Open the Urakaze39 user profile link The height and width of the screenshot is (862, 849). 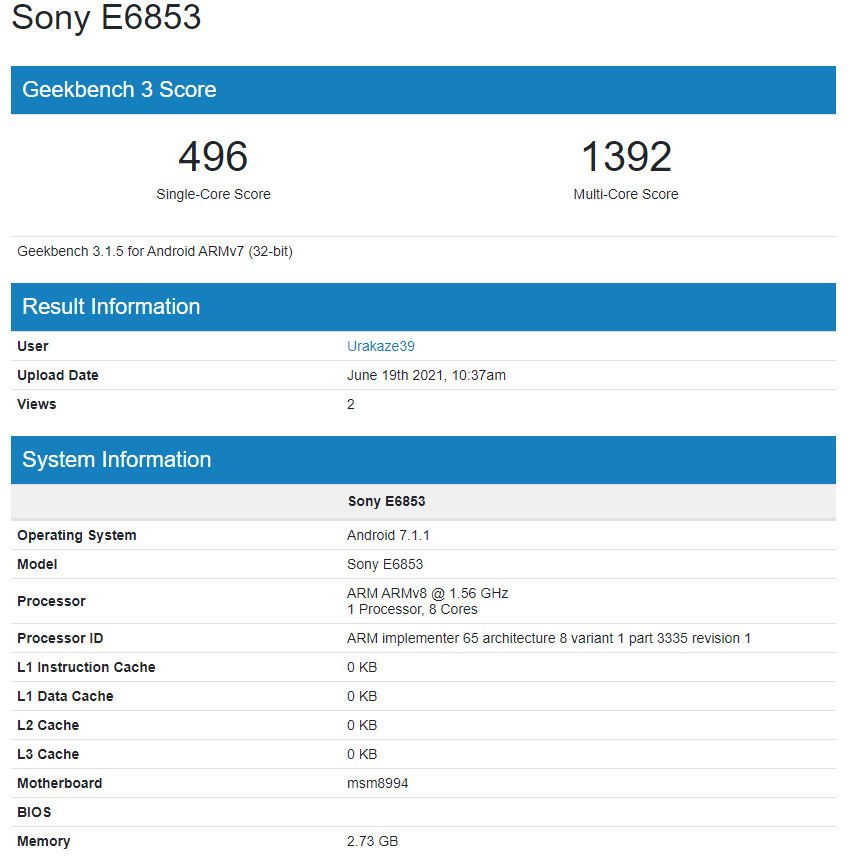(x=381, y=346)
